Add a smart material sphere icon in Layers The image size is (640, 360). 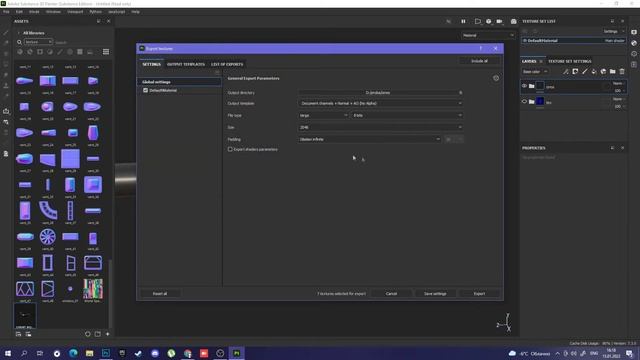click(603, 71)
